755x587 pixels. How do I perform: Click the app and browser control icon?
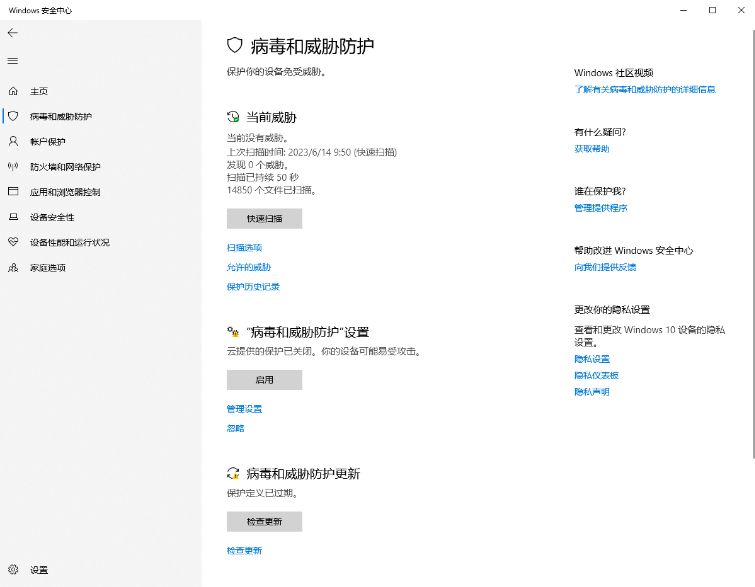(x=13, y=191)
